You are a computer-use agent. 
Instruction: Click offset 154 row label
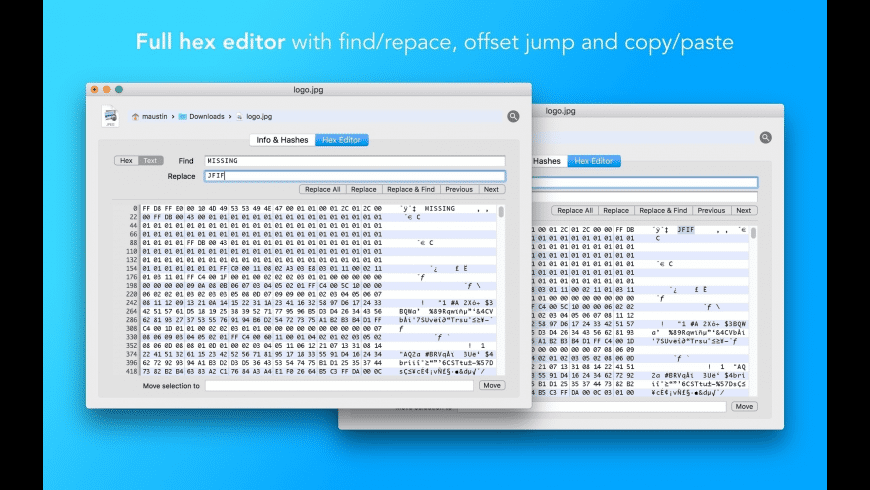(x=131, y=268)
